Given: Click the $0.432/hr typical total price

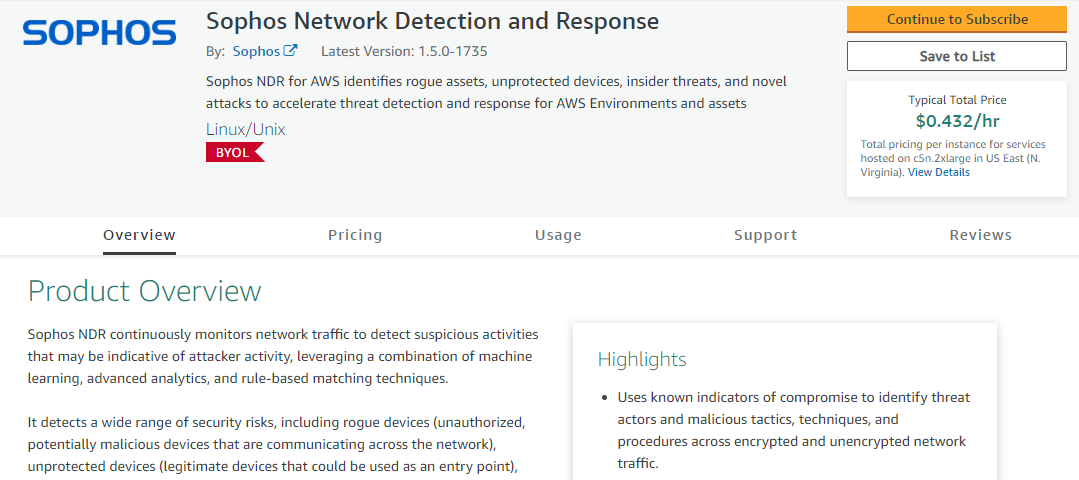Looking at the screenshot, I should pyautogui.click(x=957, y=121).
